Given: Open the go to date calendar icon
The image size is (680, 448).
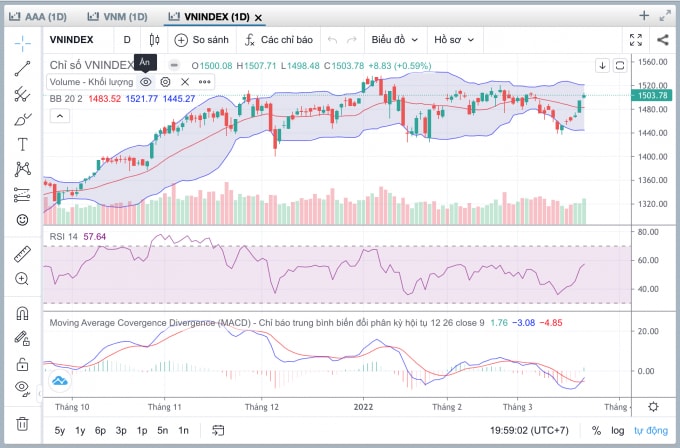Looking at the screenshot, I should coord(218,431).
